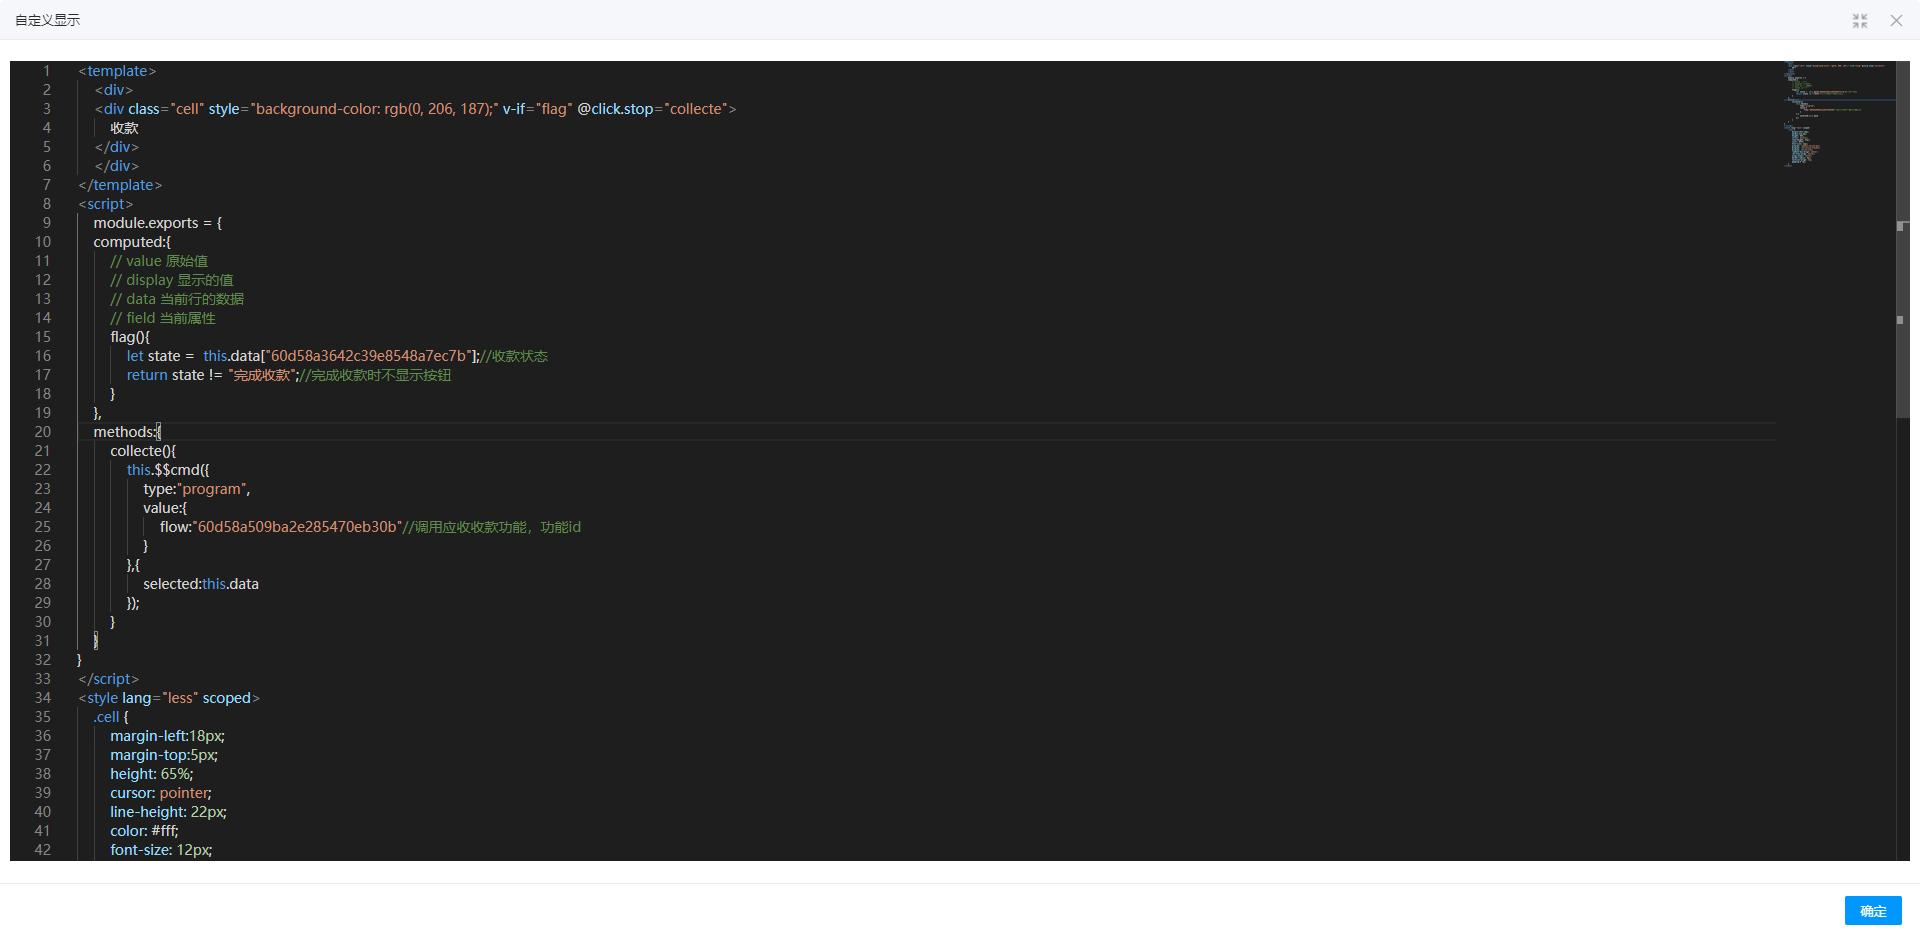Click the module.exports = { line

point(158,223)
